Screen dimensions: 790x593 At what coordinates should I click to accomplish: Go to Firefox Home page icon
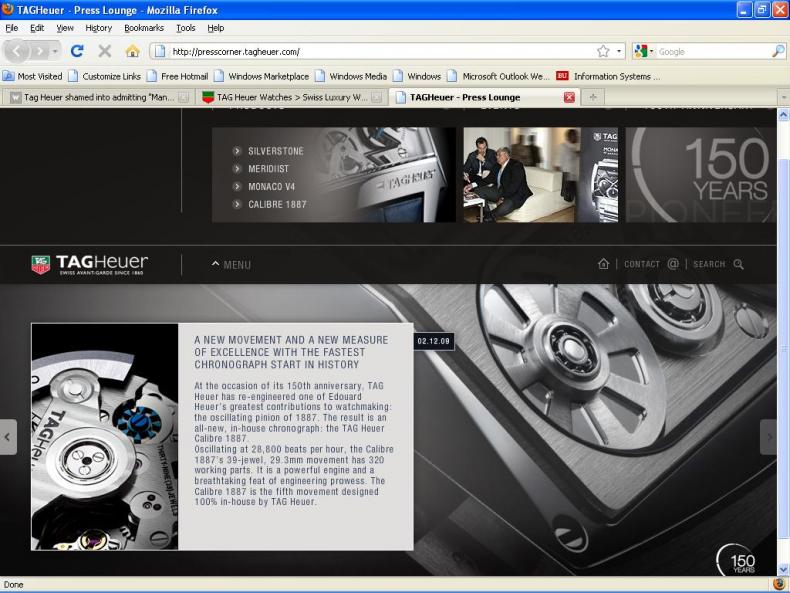(132, 51)
